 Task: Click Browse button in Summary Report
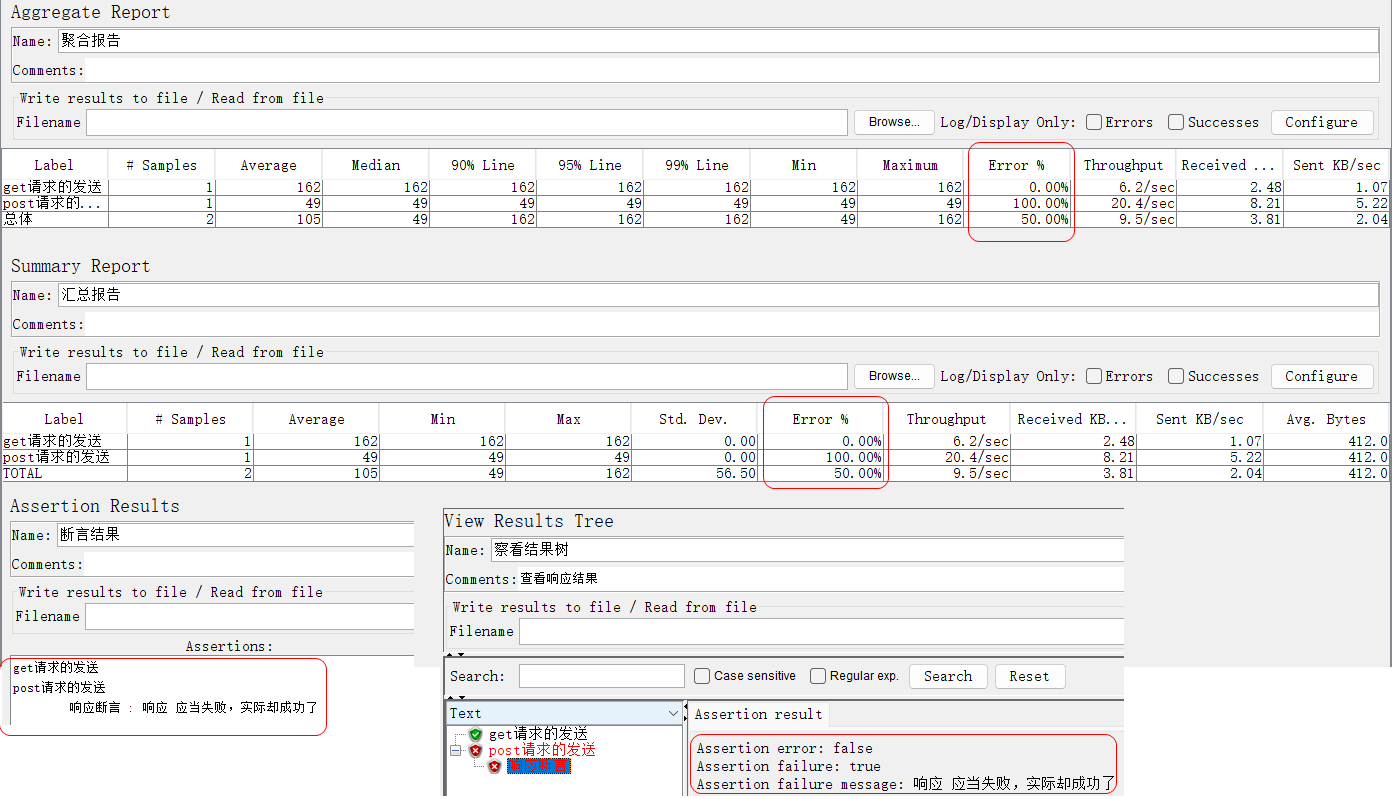tap(894, 376)
